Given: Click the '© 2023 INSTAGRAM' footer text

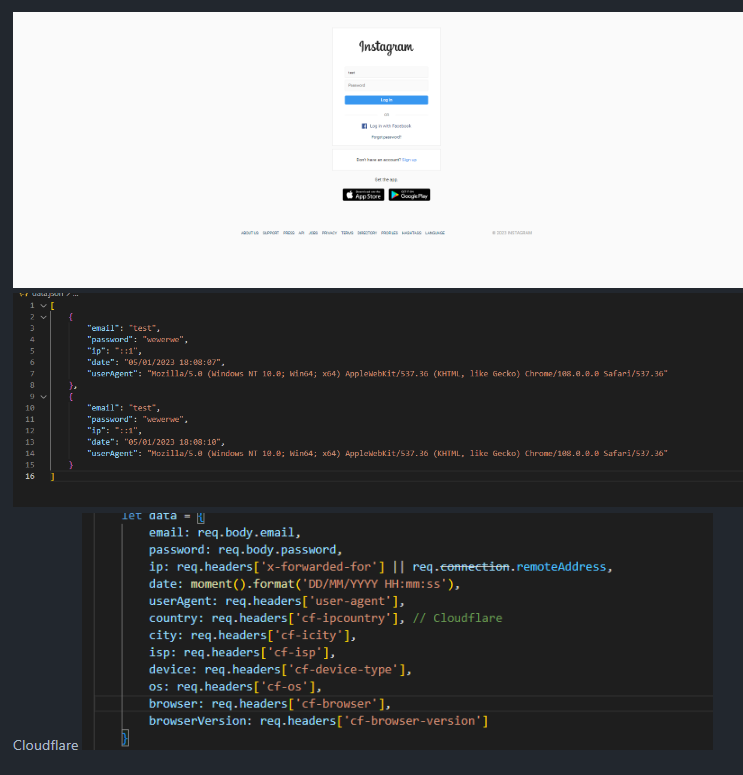Looking at the screenshot, I should (512, 233).
